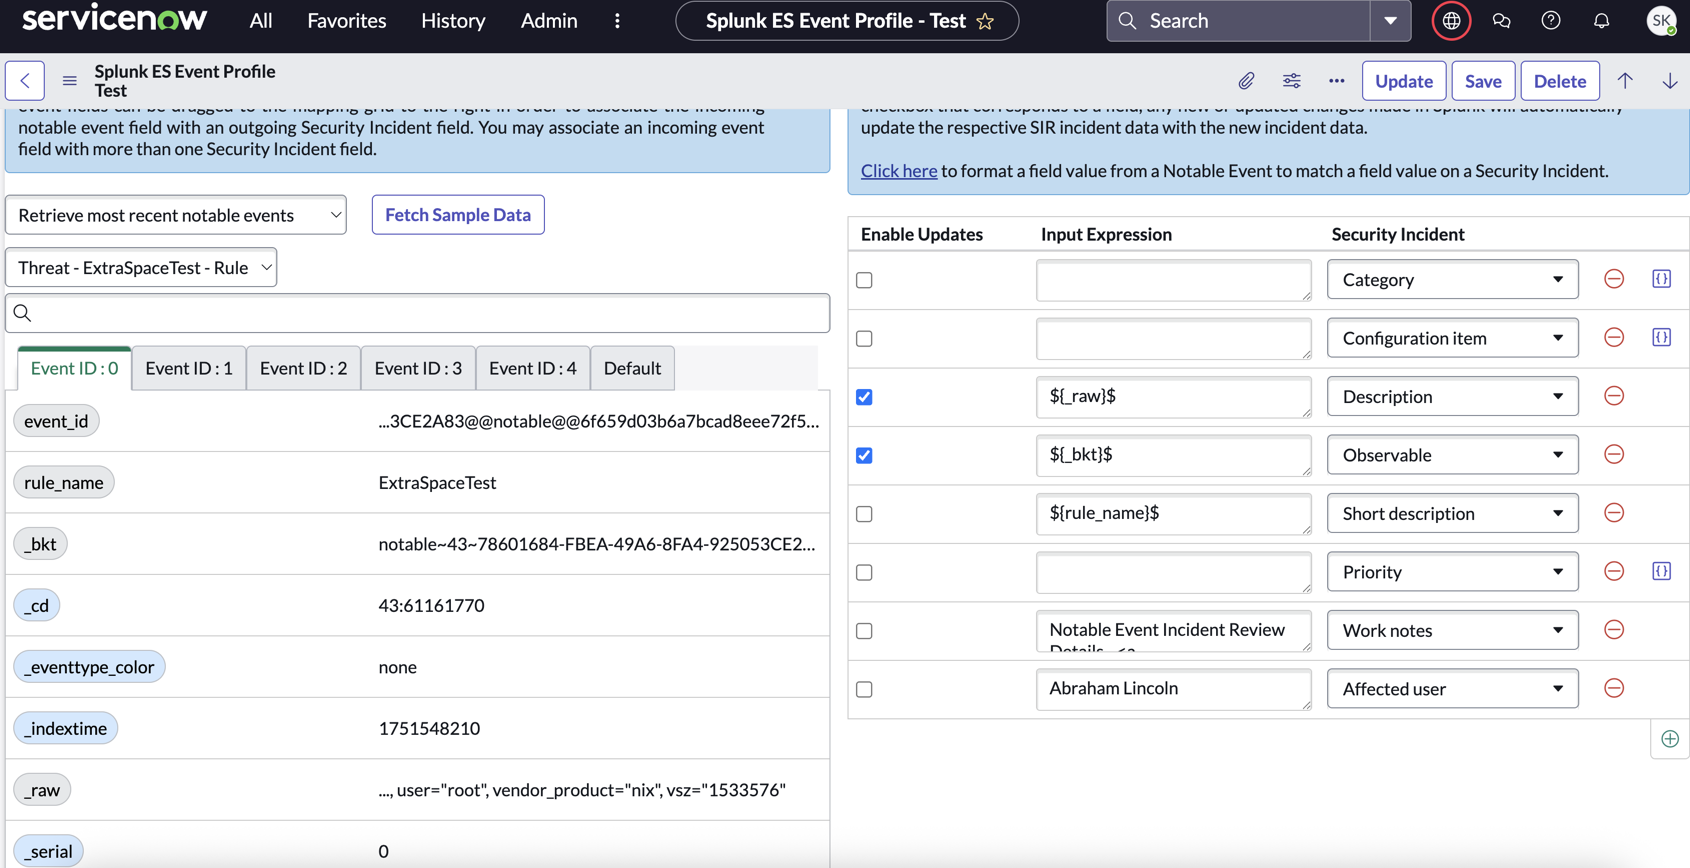Add a new mapping row with plus icon
This screenshot has height=868, width=1690.
1670,739
